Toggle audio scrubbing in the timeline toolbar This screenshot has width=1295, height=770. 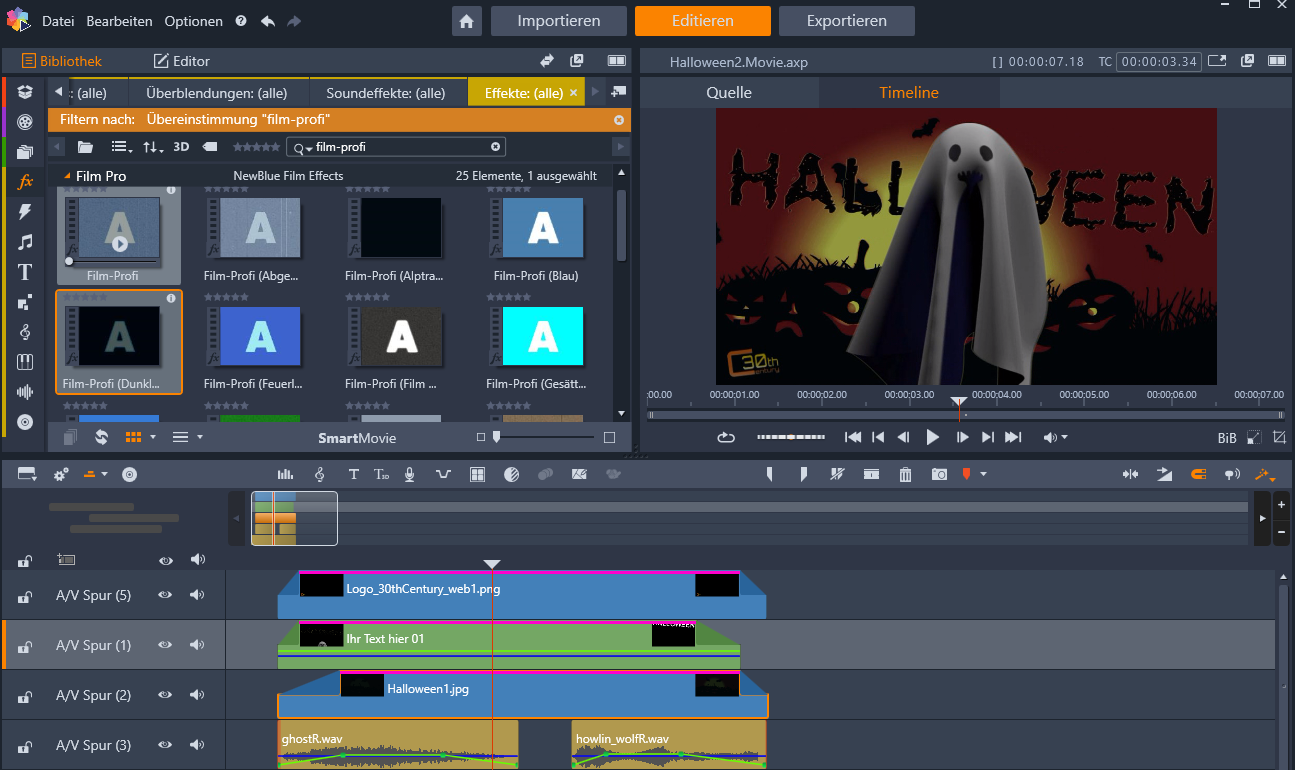click(x=1232, y=474)
